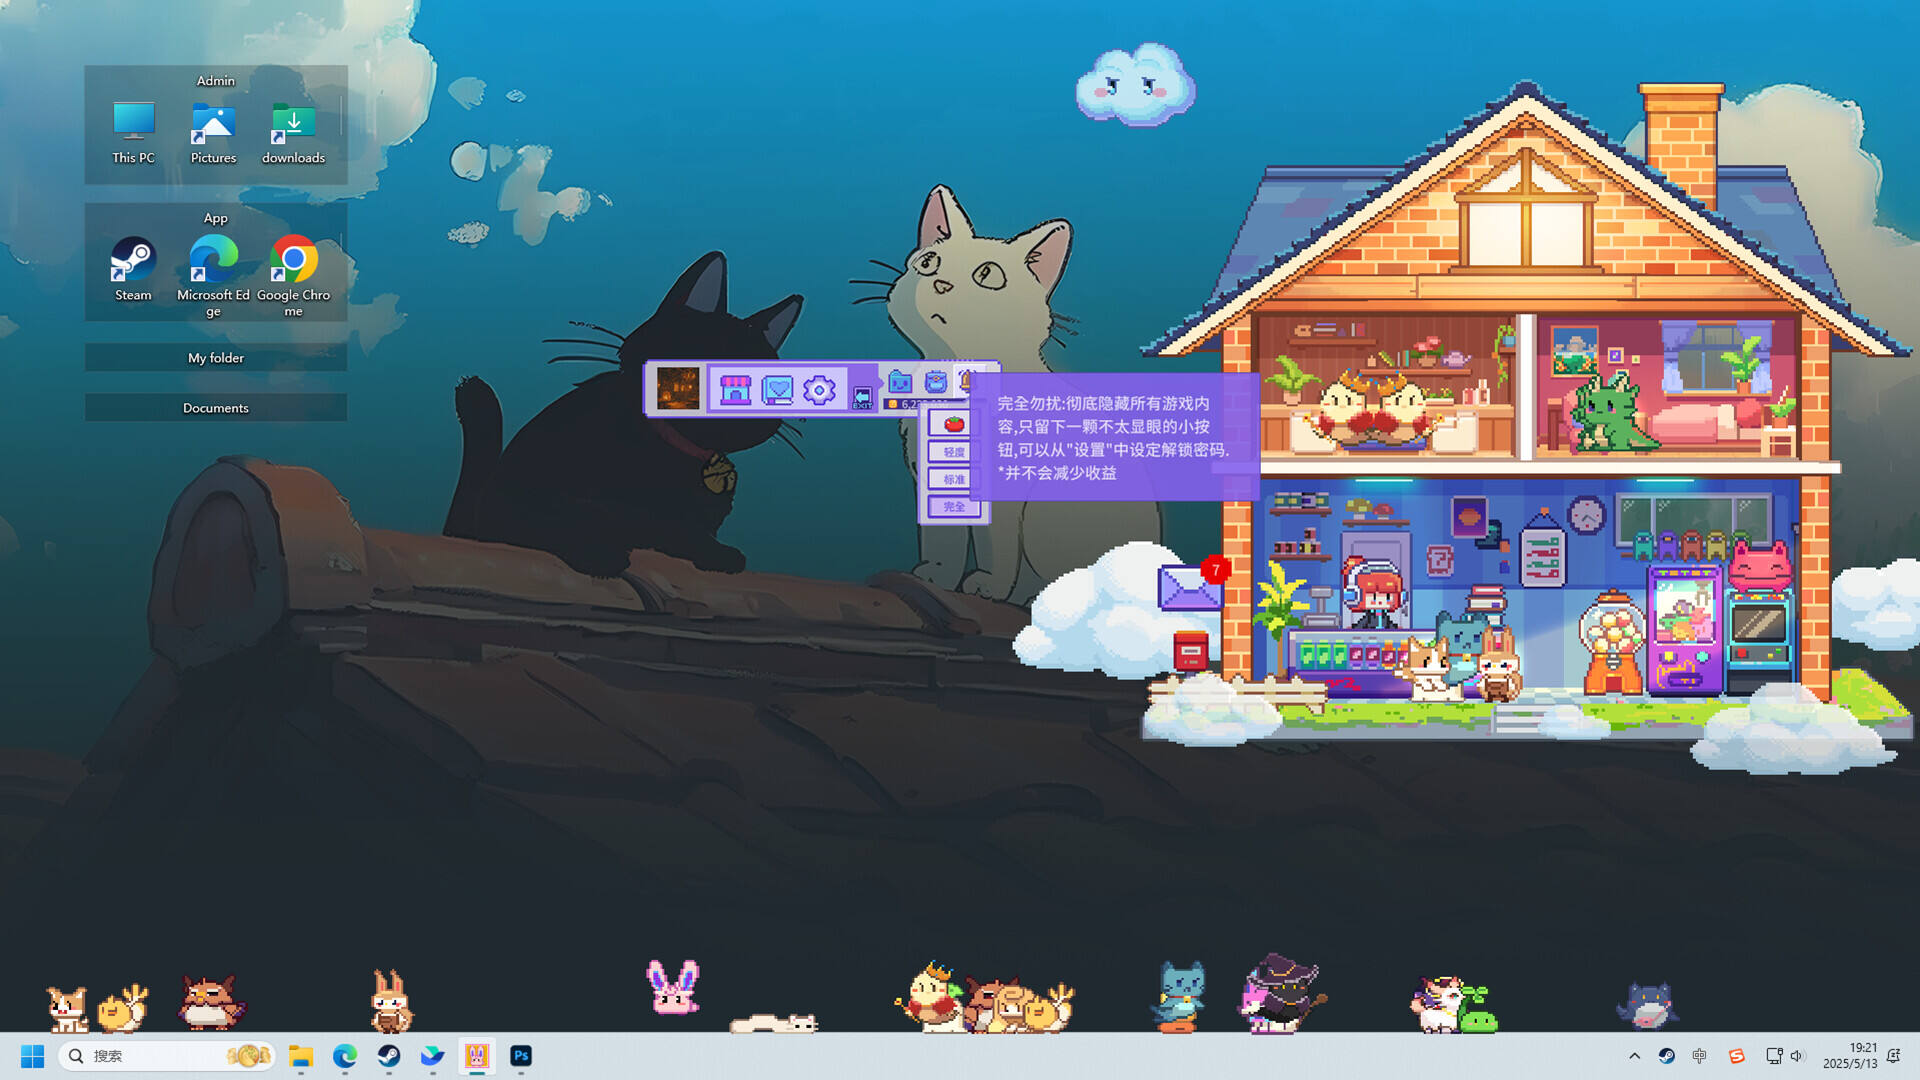Screen dimensions: 1920x1080
Task: Open the notification bell with do-not-disturb
Action: point(1894,1056)
